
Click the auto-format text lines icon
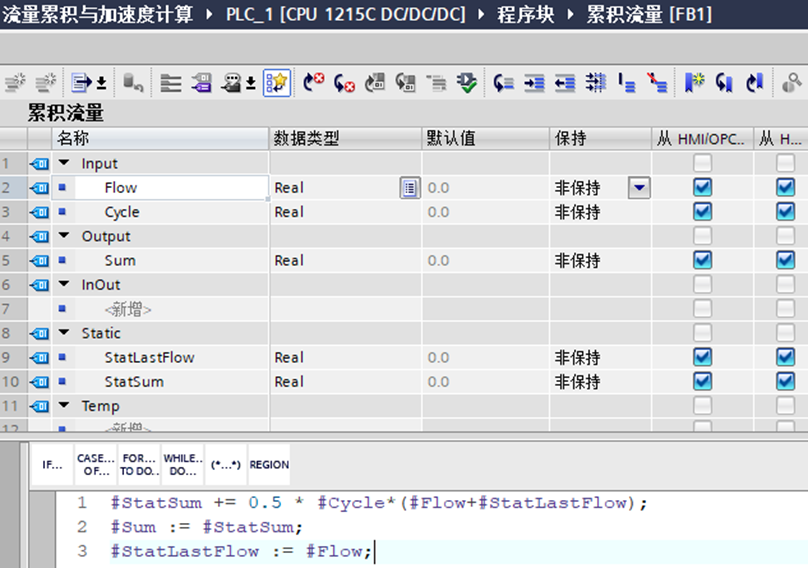tap(596, 82)
